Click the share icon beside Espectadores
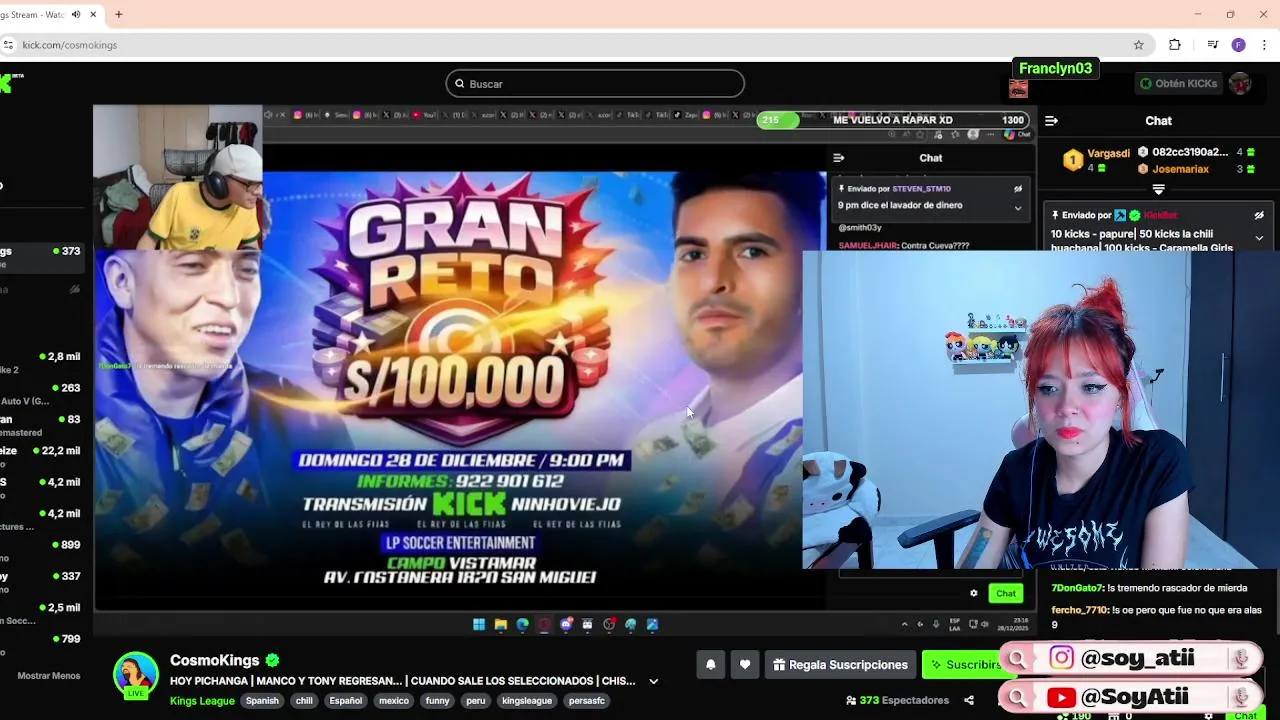This screenshot has width=1280, height=720. click(x=968, y=700)
